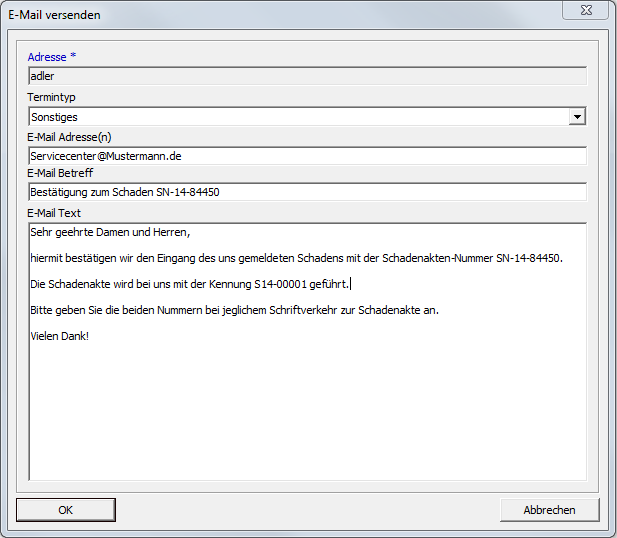Expand the Termintyp dropdown arrow
617x538 pixels.
pyautogui.click(x=576, y=117)
